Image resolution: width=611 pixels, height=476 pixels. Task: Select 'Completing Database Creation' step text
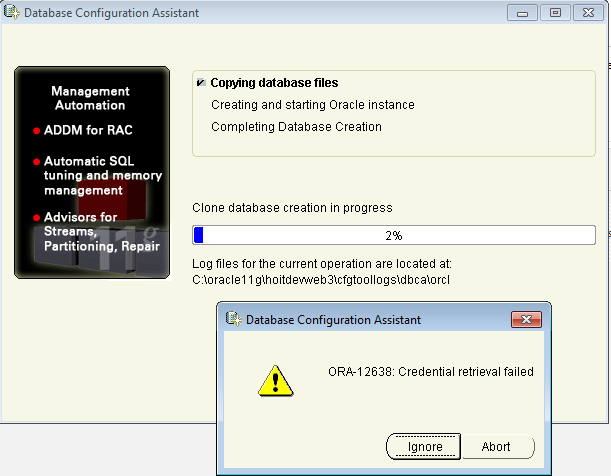pyautogui.click(x=296, y=127)
